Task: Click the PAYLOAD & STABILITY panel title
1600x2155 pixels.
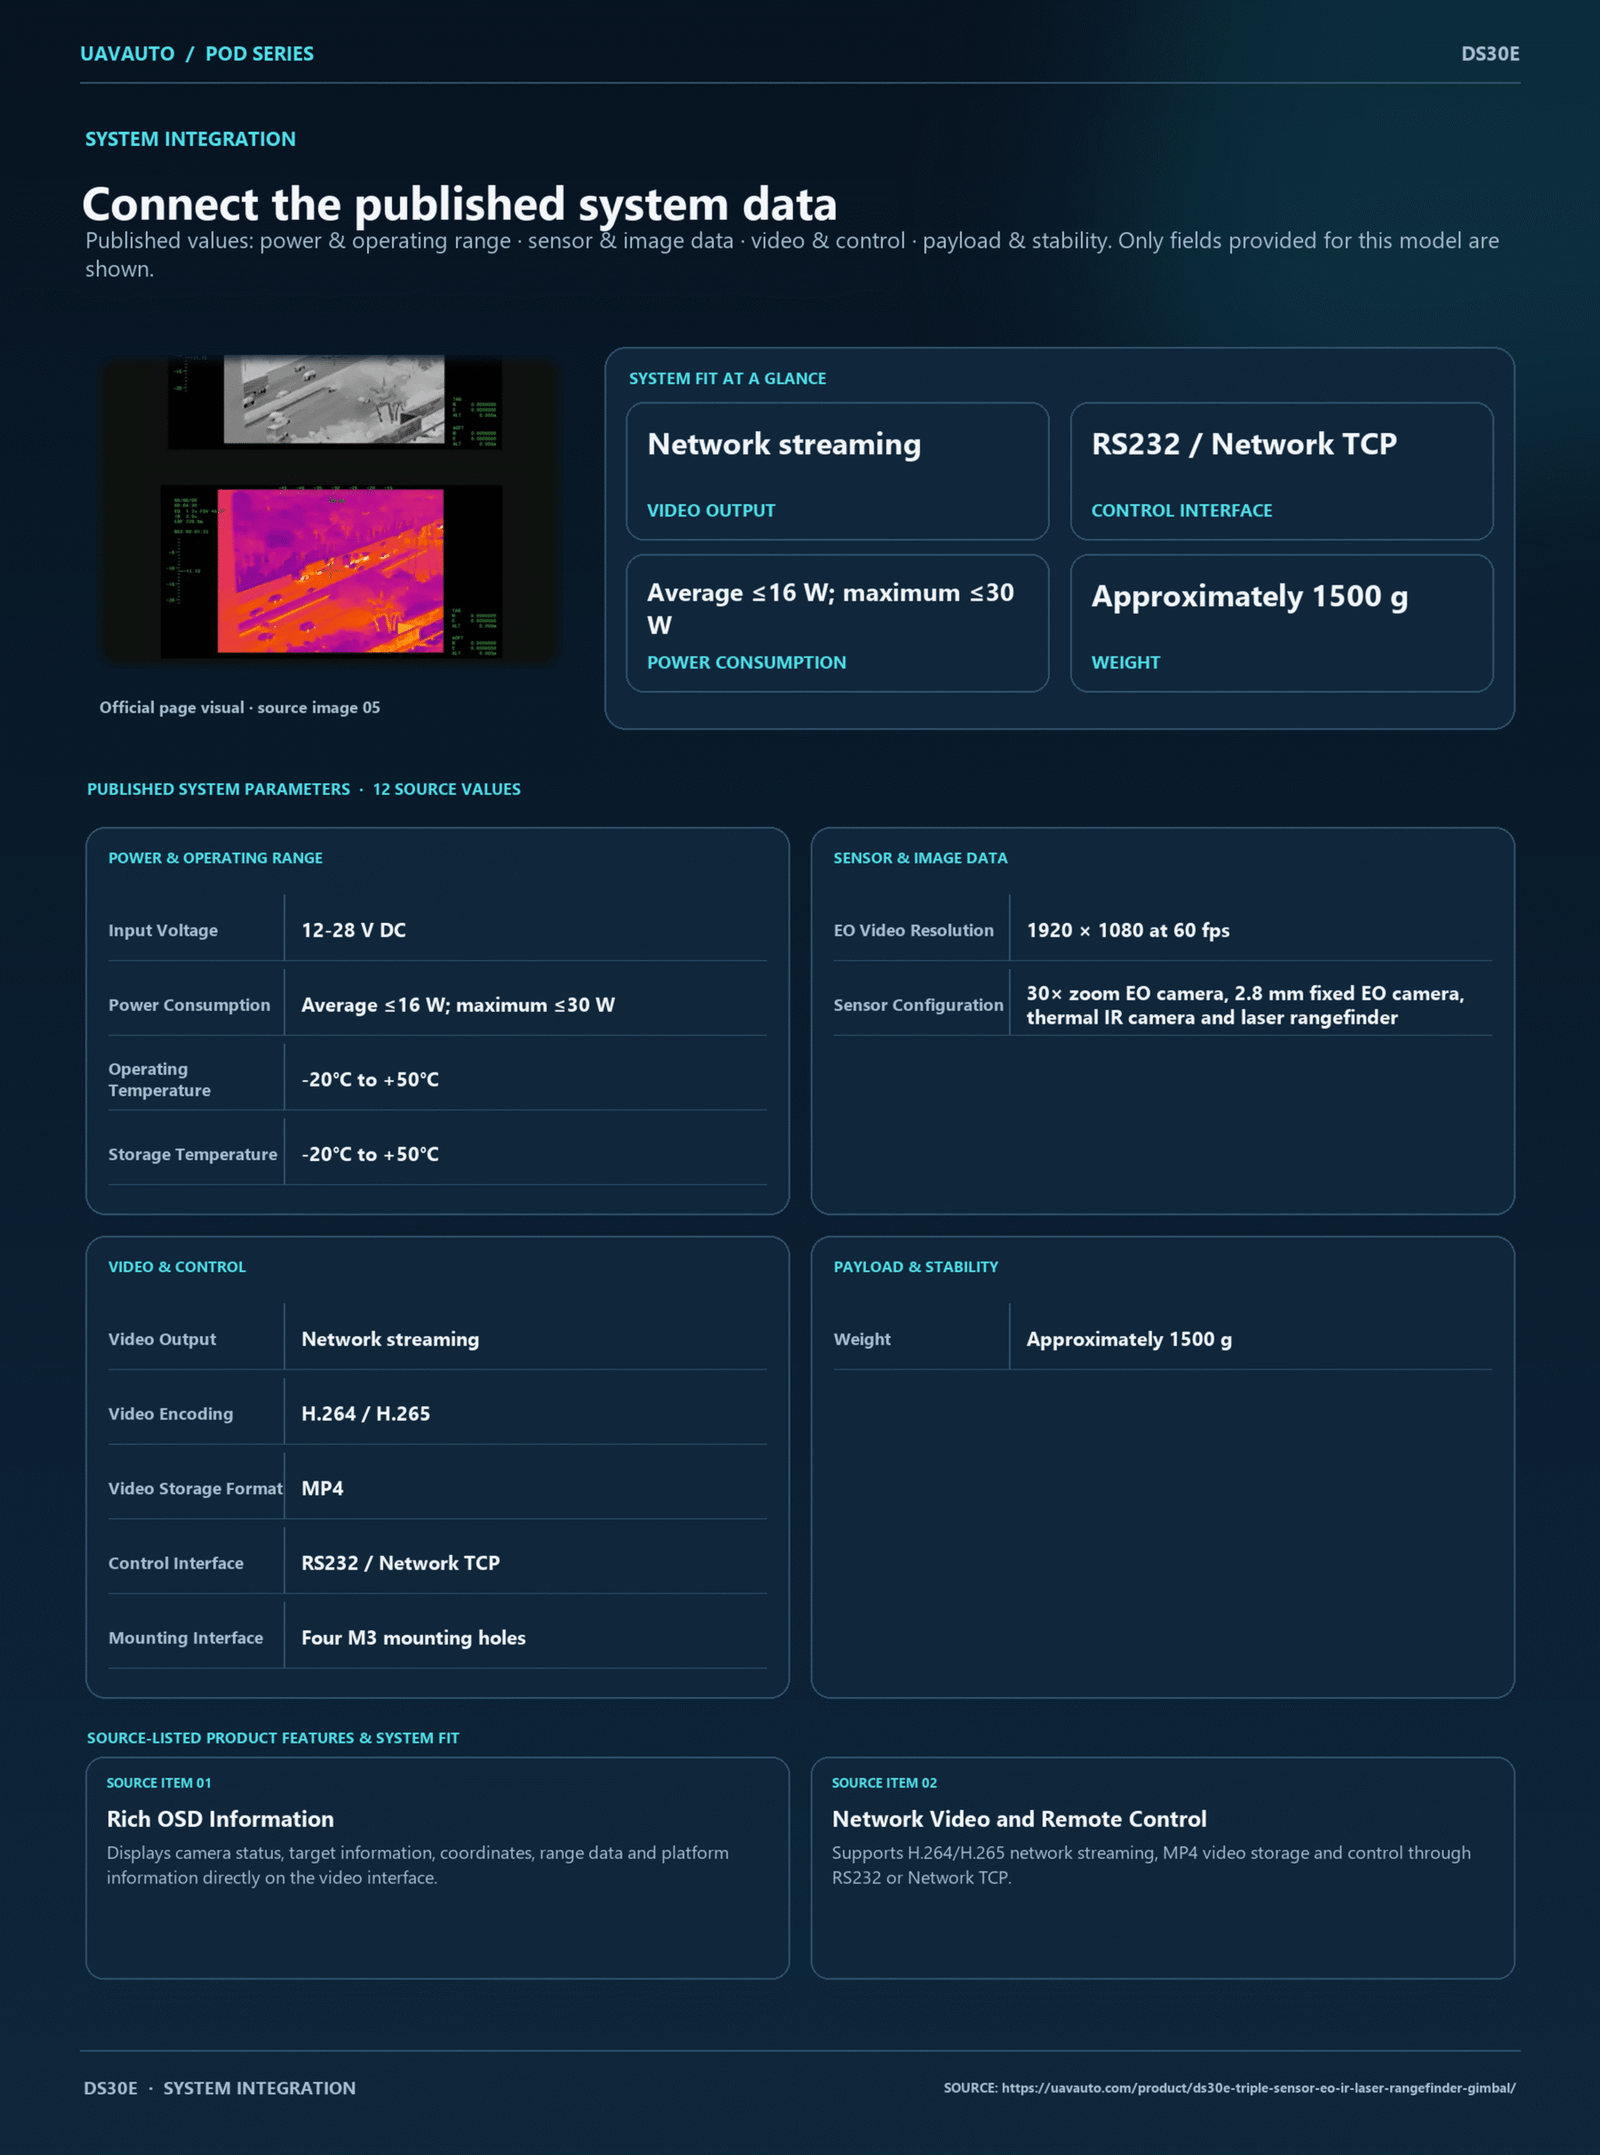Action: pyautogui.click(x=916, y=1267)
